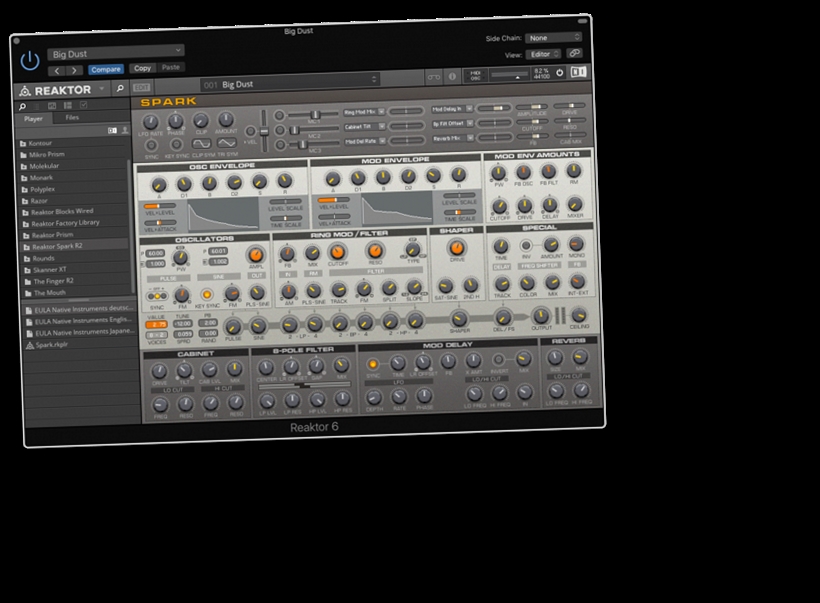This screenshot has width=820, height=603.
Task: Toggle the LFO SYNC button
Action: pyautogui.click(x=151, y=145)
